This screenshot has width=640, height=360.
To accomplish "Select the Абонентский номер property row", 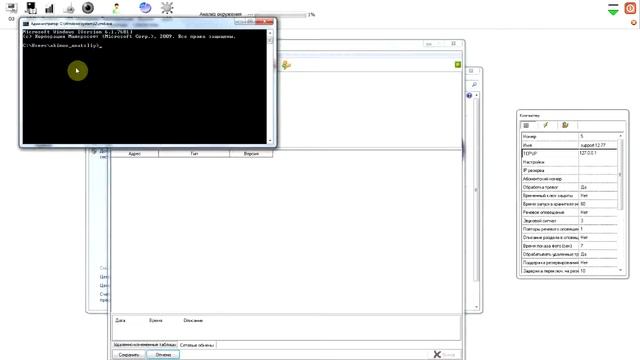I will coord(569,179).
